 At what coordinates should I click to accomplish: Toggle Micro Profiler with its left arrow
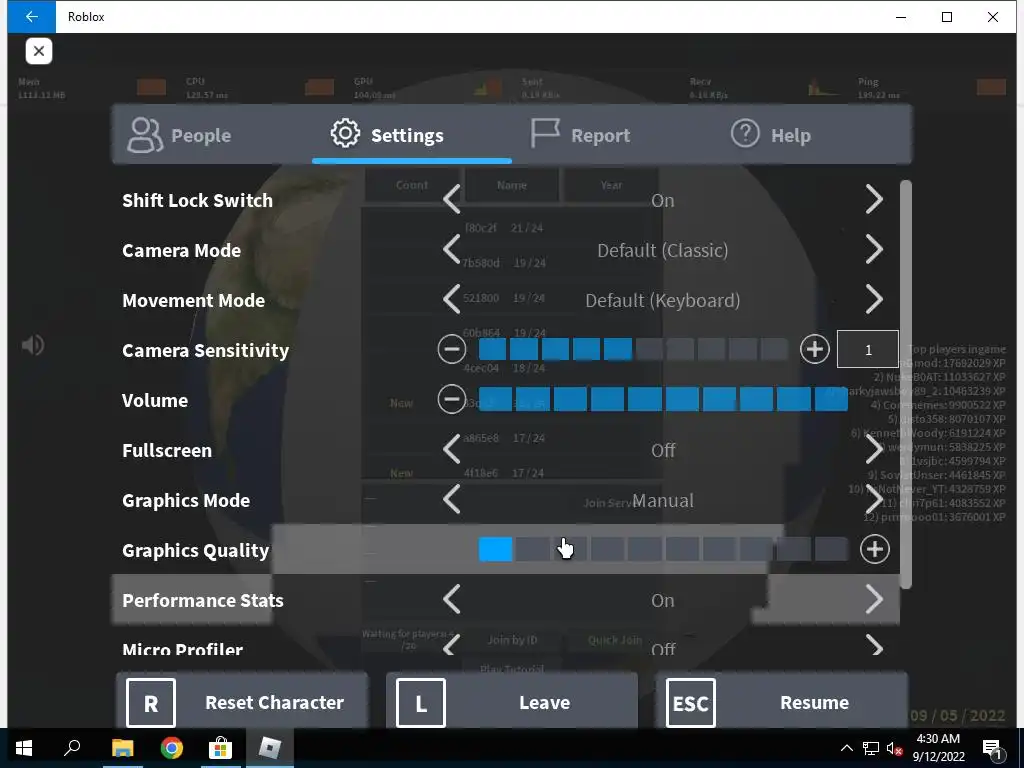pos(452,647)
